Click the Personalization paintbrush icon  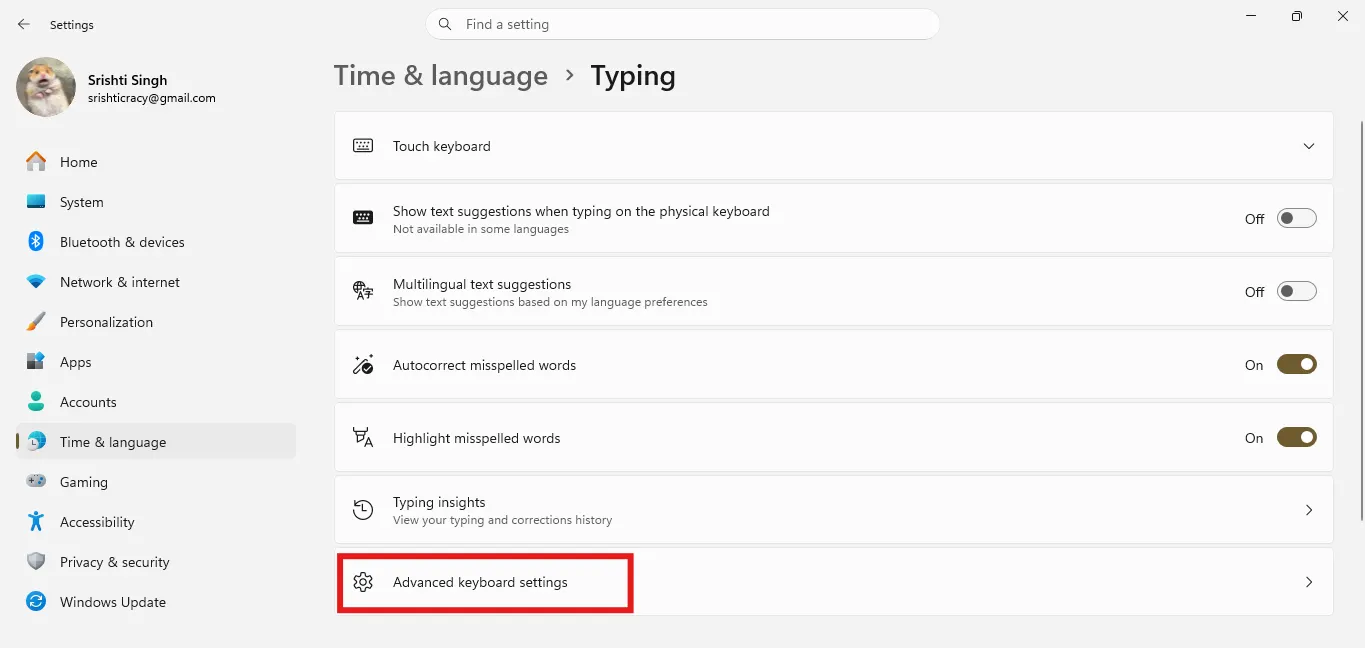(x=36, y=322)
